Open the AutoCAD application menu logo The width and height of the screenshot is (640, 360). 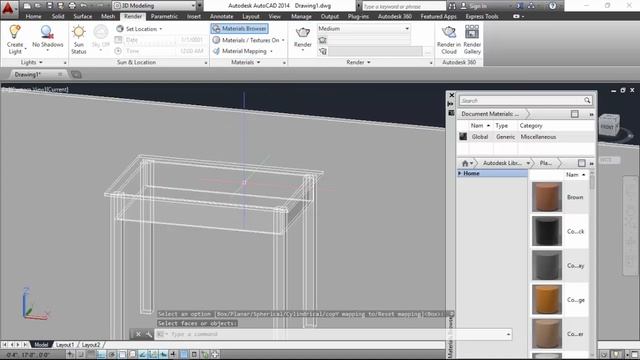coord(8,9)
